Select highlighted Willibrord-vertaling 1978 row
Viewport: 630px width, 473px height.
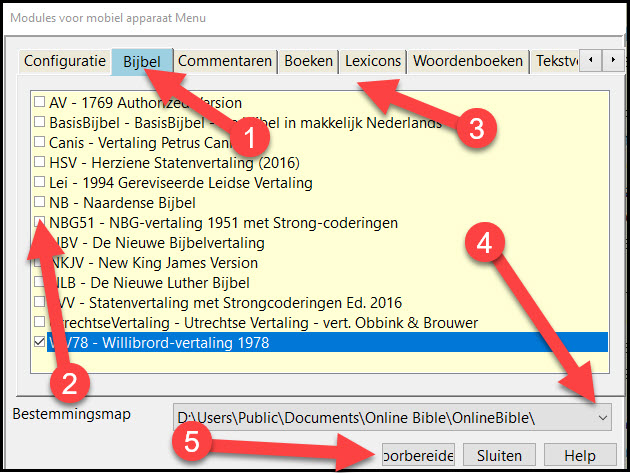[327, 342]
